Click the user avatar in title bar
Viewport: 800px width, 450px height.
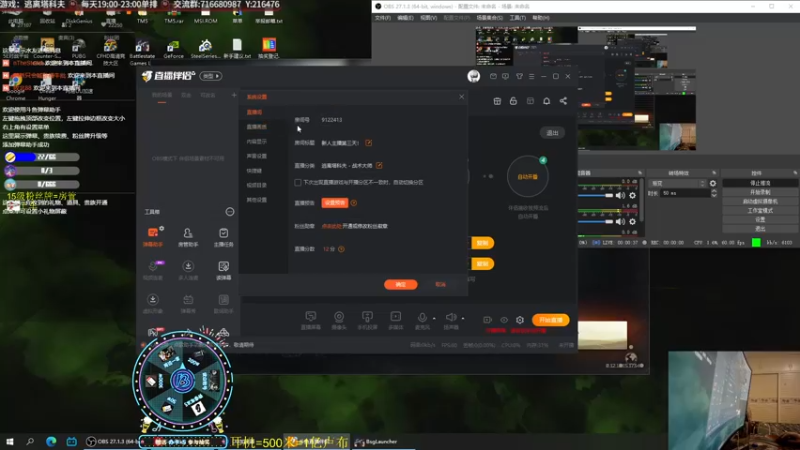pos(473,76)
